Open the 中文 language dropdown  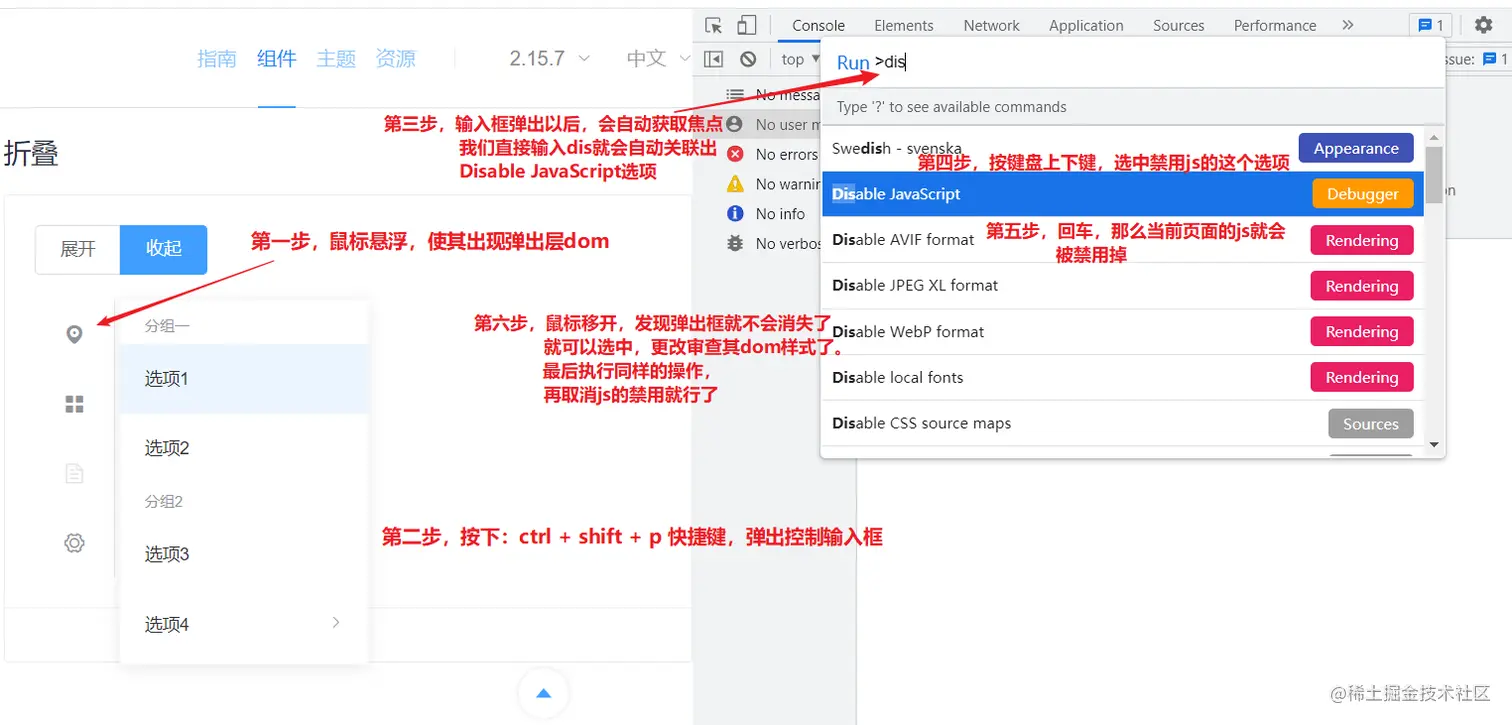(x=658, y=59)
